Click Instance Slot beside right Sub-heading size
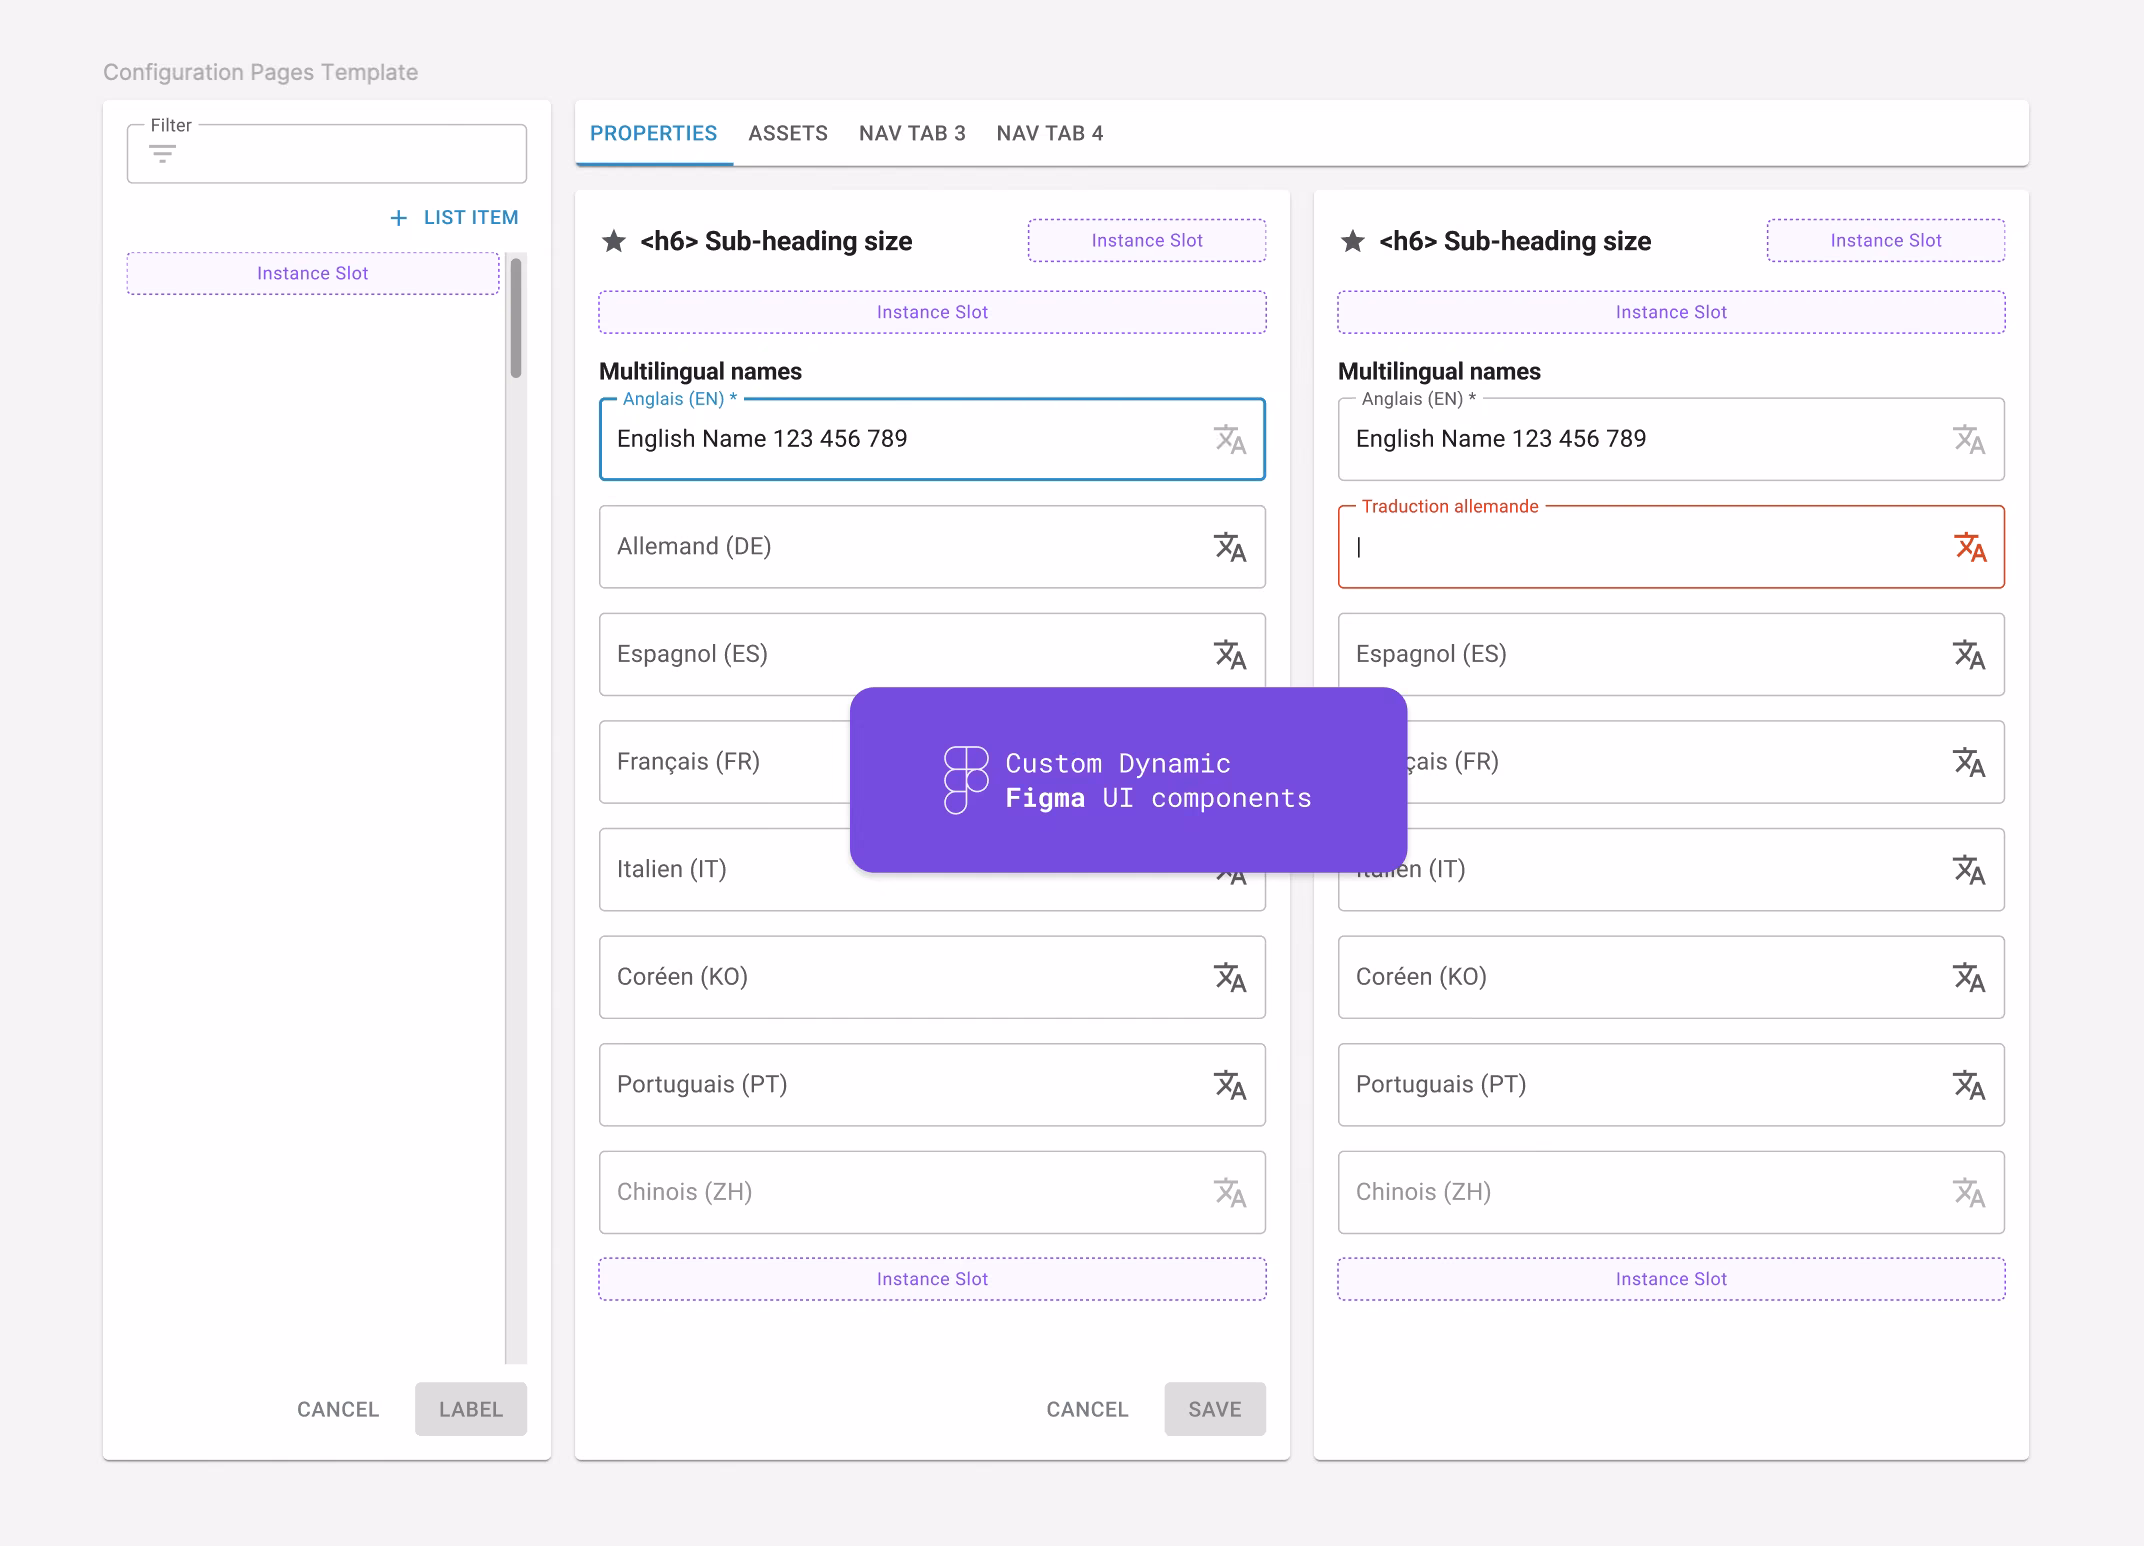This screenshot has height=1546, width=2144. (1886, 241)
